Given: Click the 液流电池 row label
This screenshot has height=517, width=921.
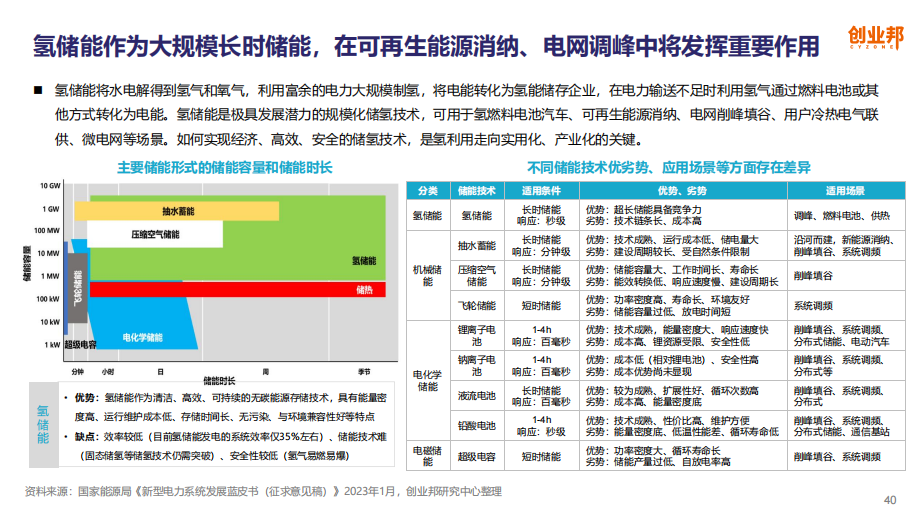Looking at the screenshot, I should point(475,395).
